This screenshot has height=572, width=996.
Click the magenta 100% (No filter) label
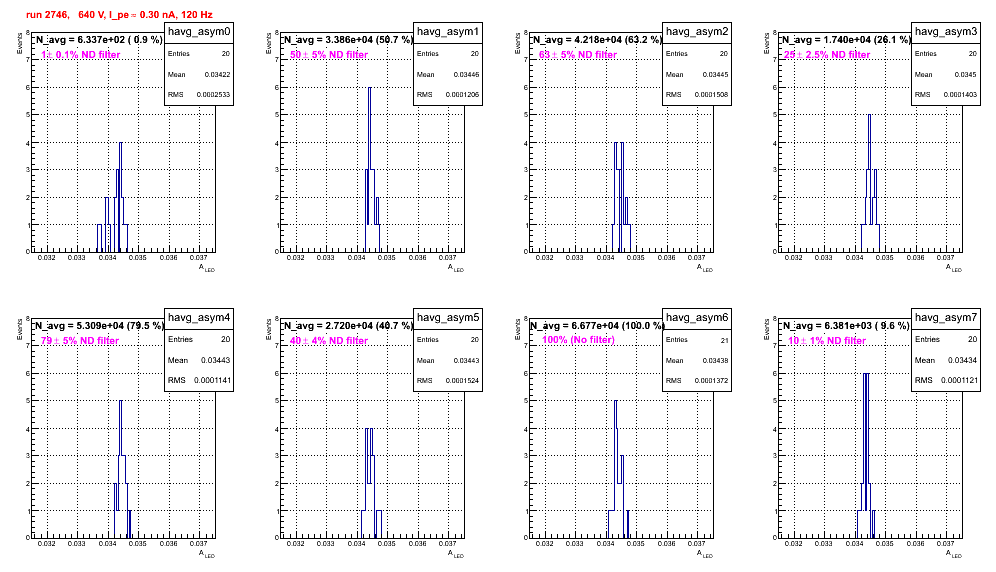tap(579, 340)
